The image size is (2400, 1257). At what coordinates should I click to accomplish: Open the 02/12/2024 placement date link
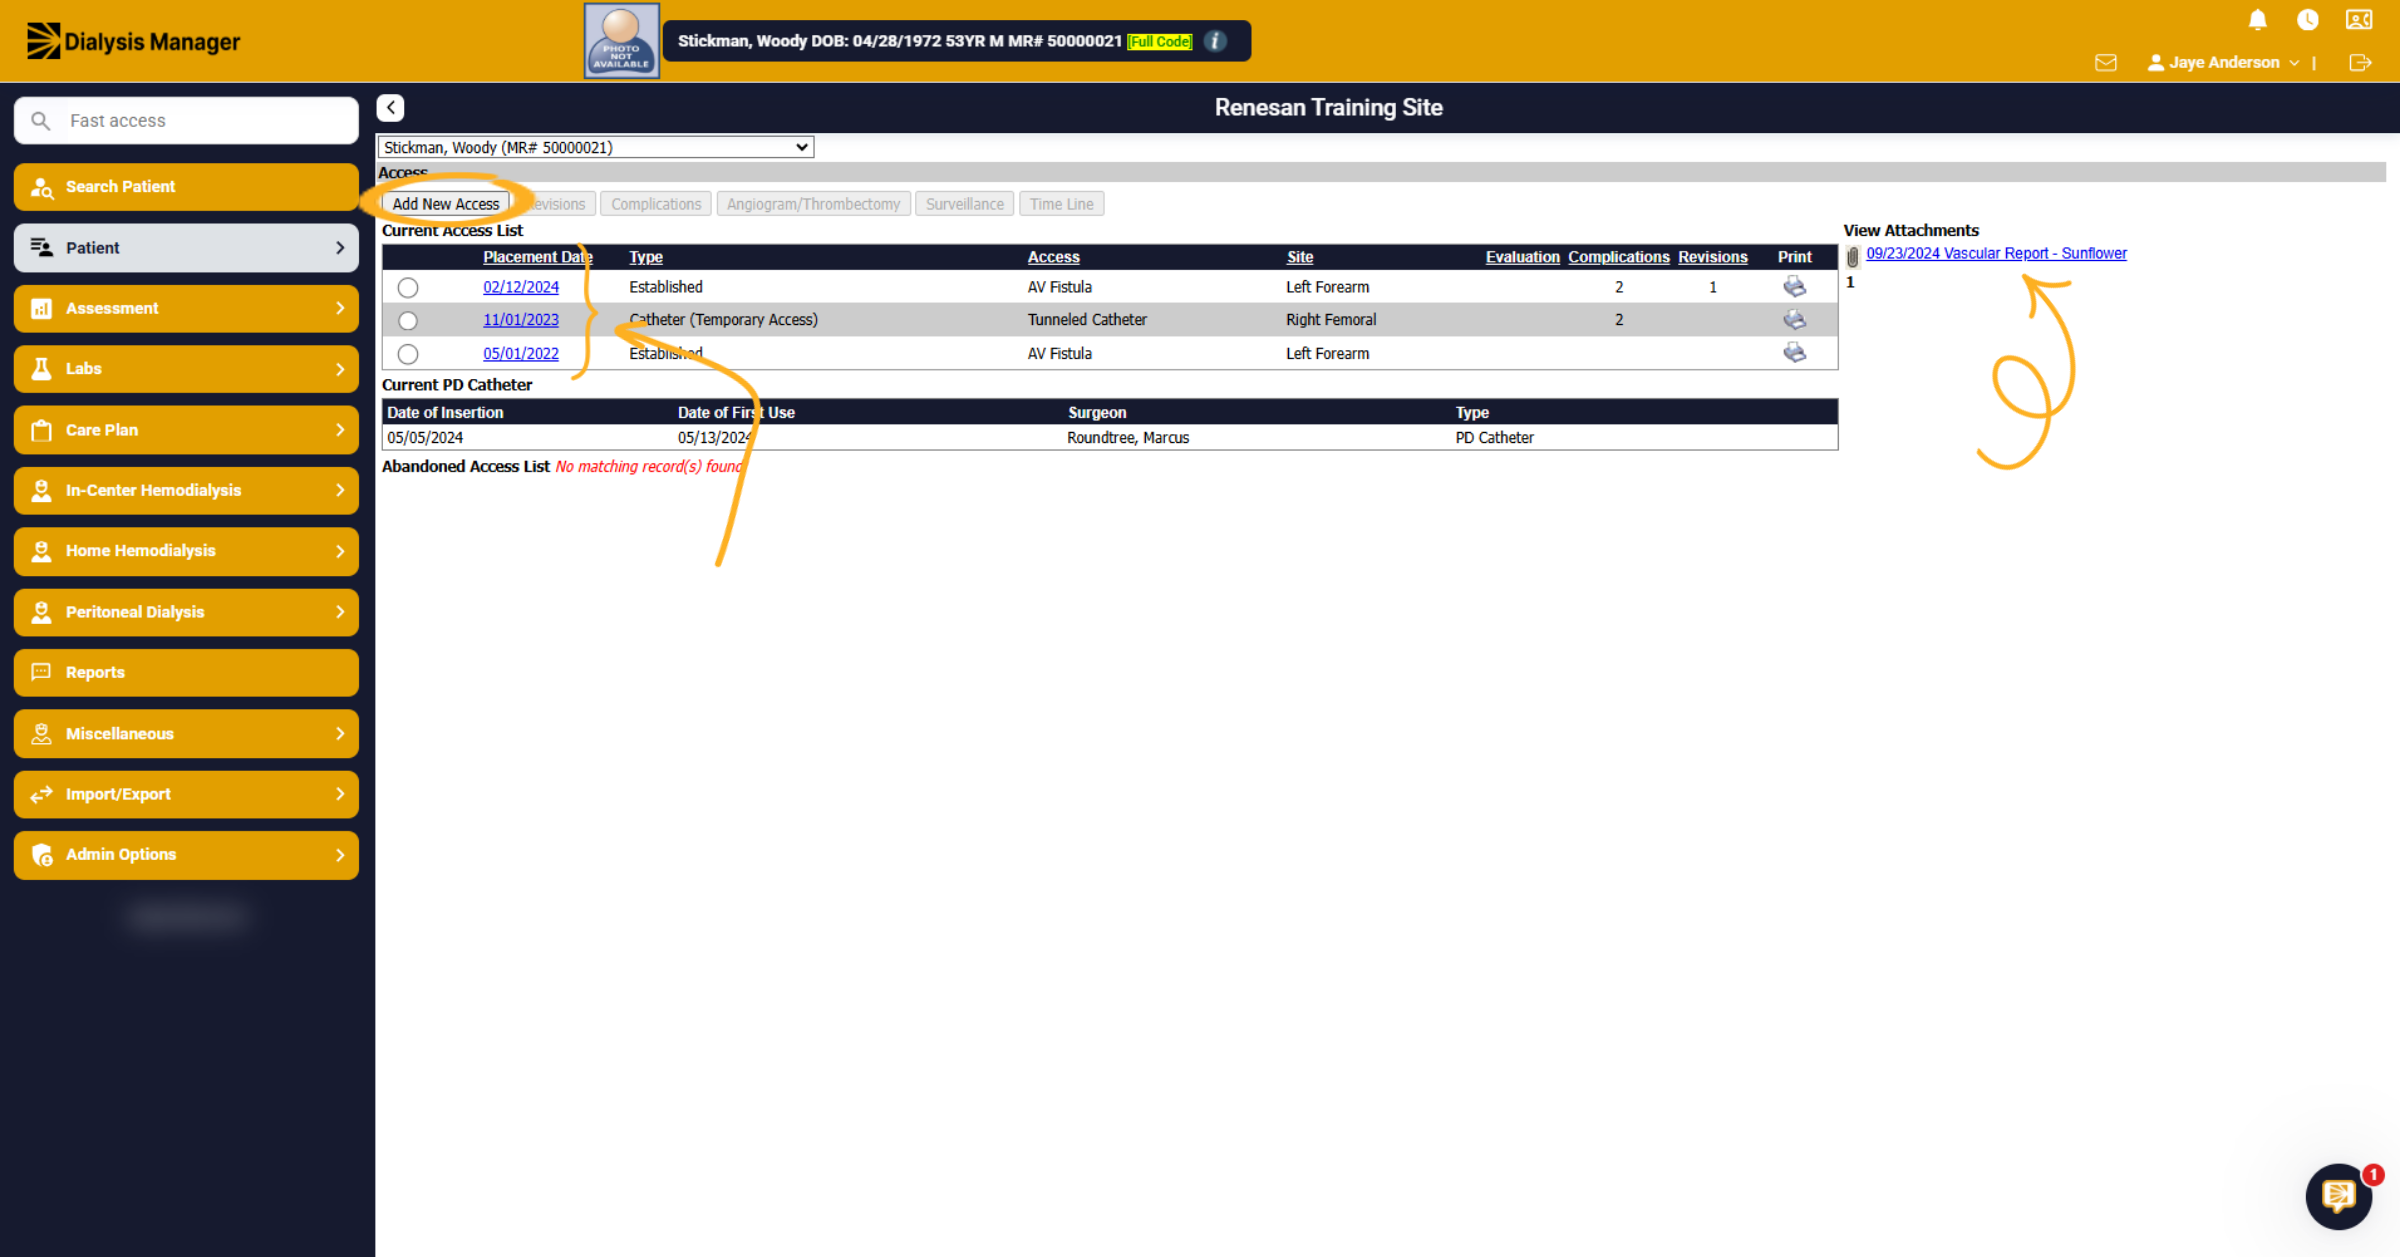click(521, 287)
